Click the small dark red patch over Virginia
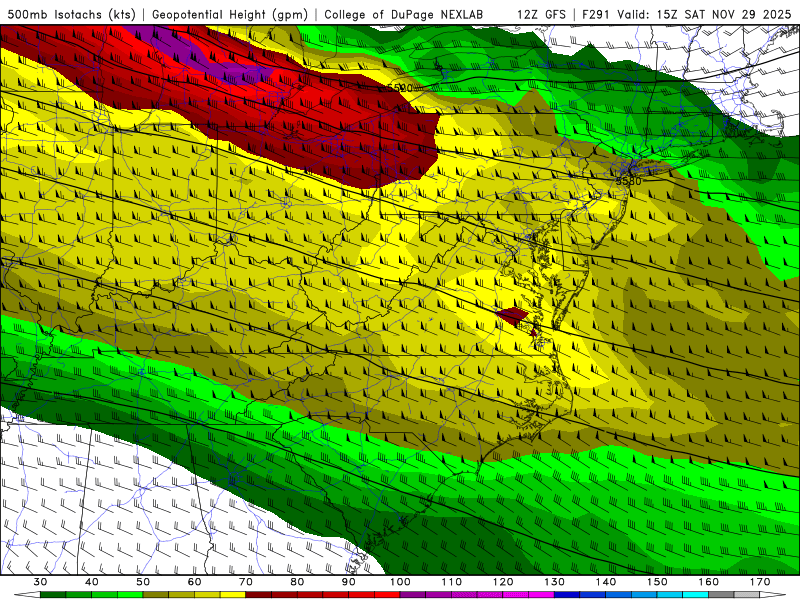The height and width of the screenshot is (600, 800). (514, 316)
